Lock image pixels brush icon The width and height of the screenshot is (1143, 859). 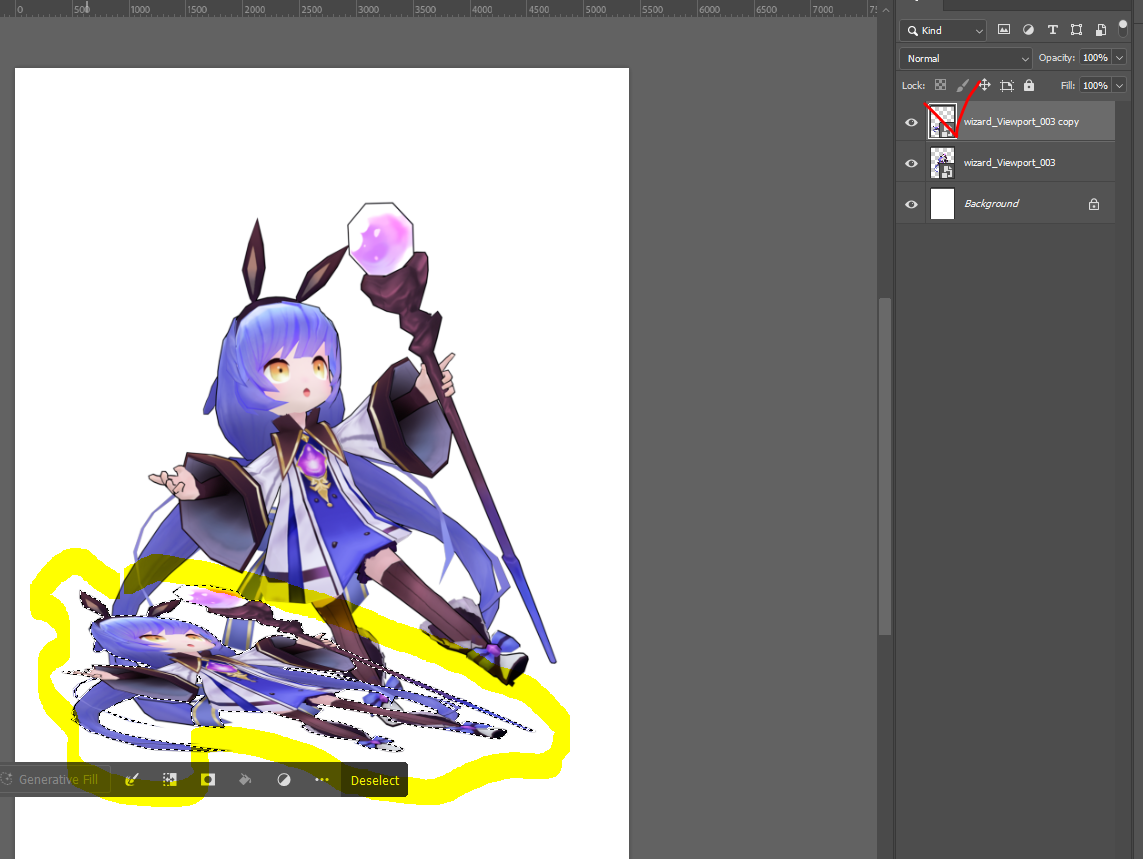point(963,85)
